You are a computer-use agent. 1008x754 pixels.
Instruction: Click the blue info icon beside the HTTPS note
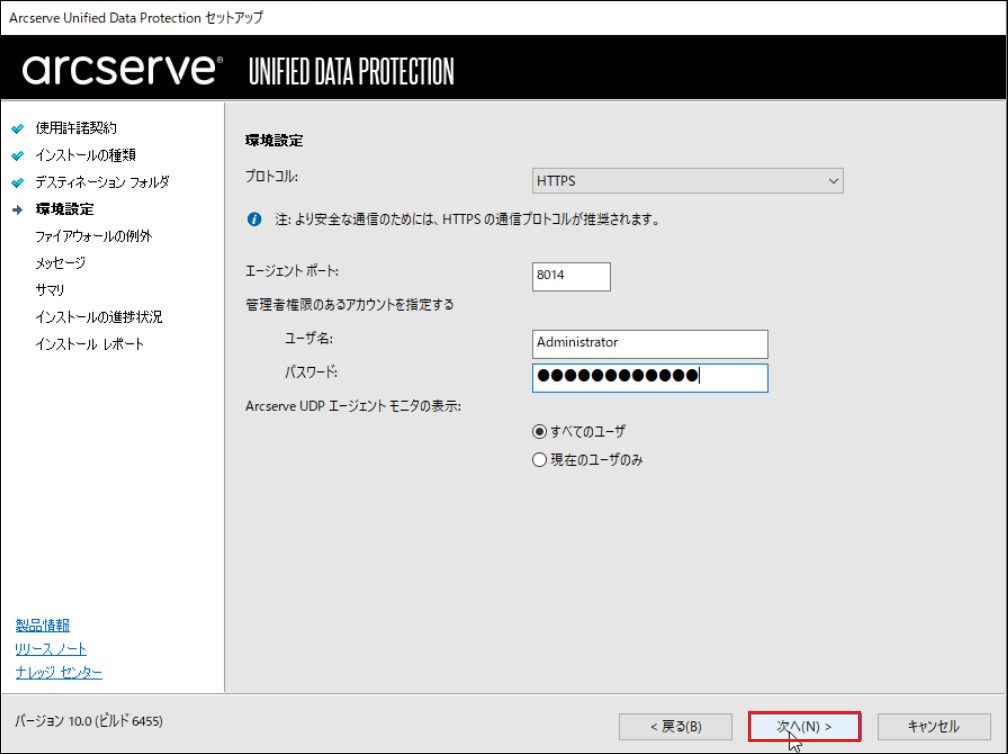pyautogui.click(x=255, y=219)
